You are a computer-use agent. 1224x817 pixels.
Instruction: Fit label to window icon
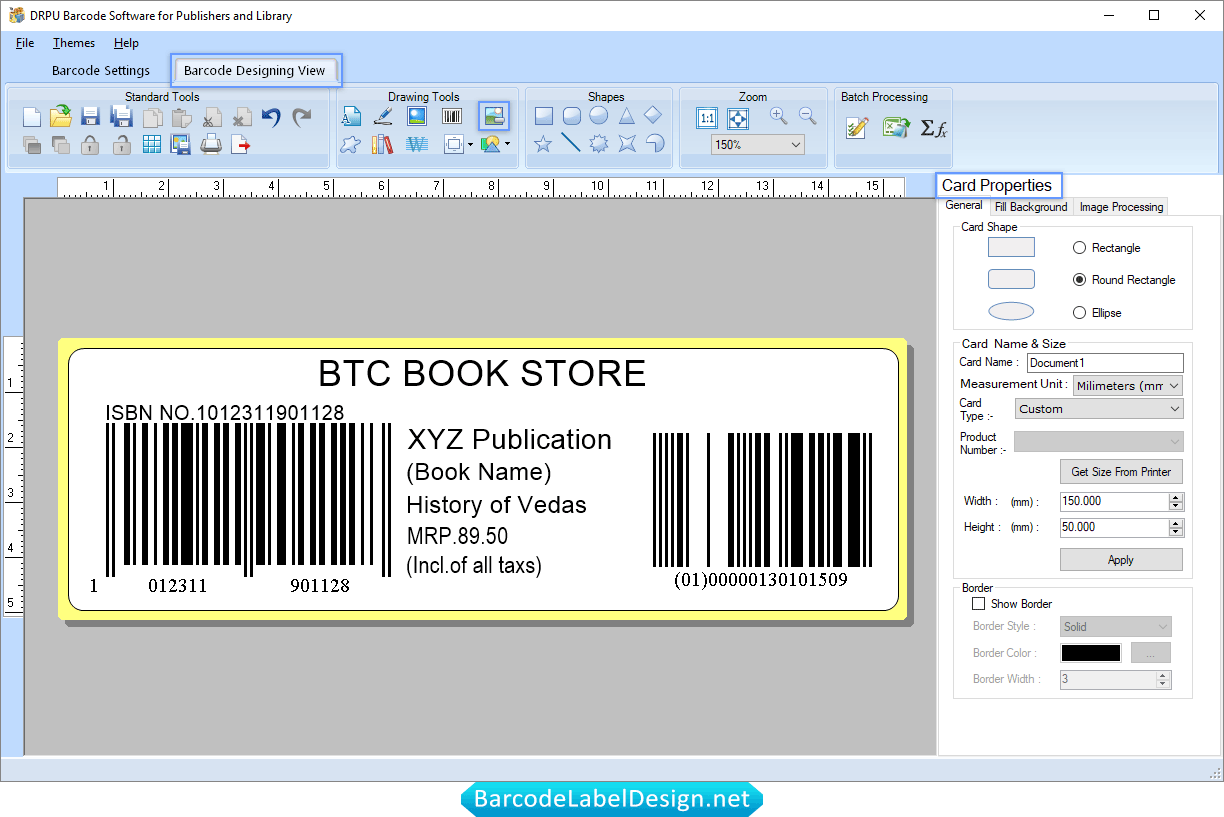[x=738, y=118]
